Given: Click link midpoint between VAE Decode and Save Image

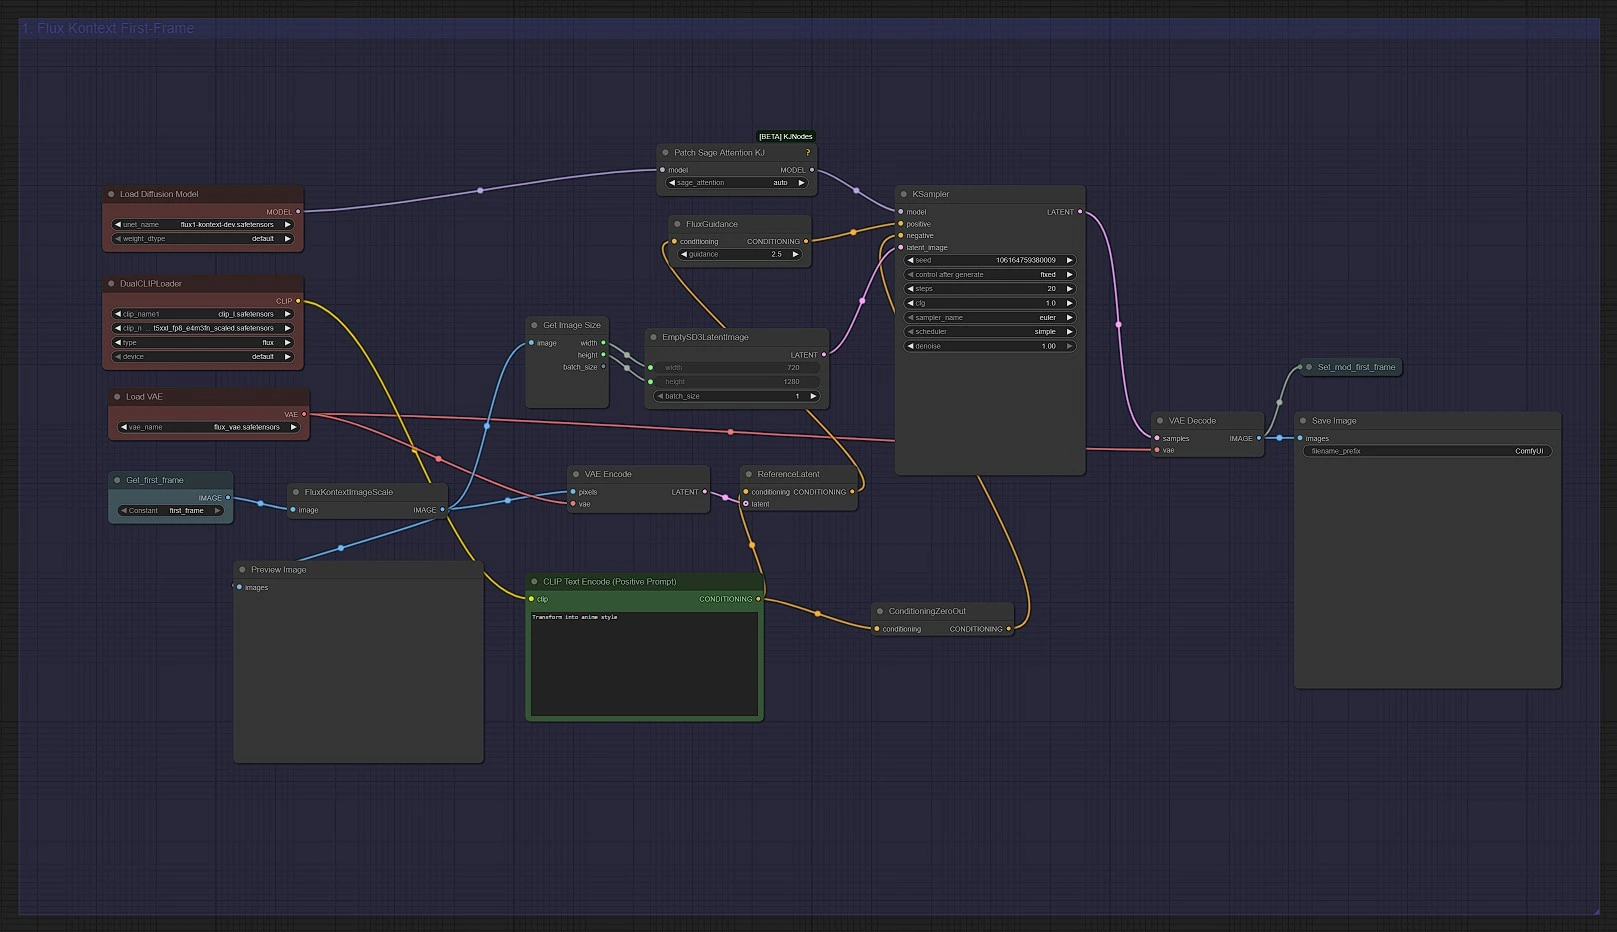Looking at the screenshot, I should tap(1279, 438).
